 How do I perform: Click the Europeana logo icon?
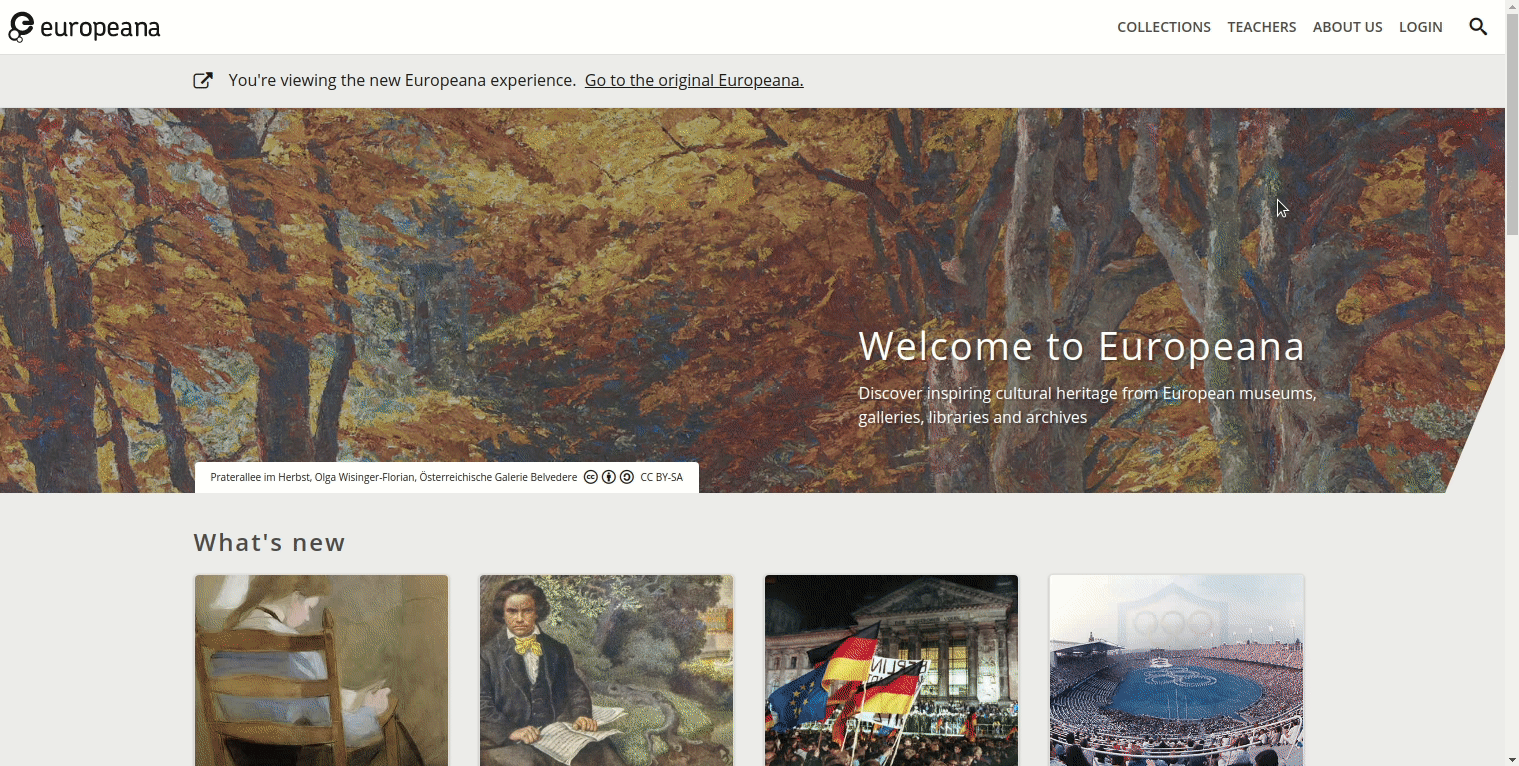pos(21,27)
